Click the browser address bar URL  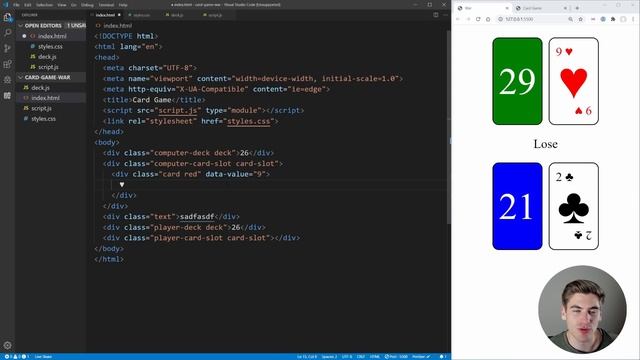[519, 19]
